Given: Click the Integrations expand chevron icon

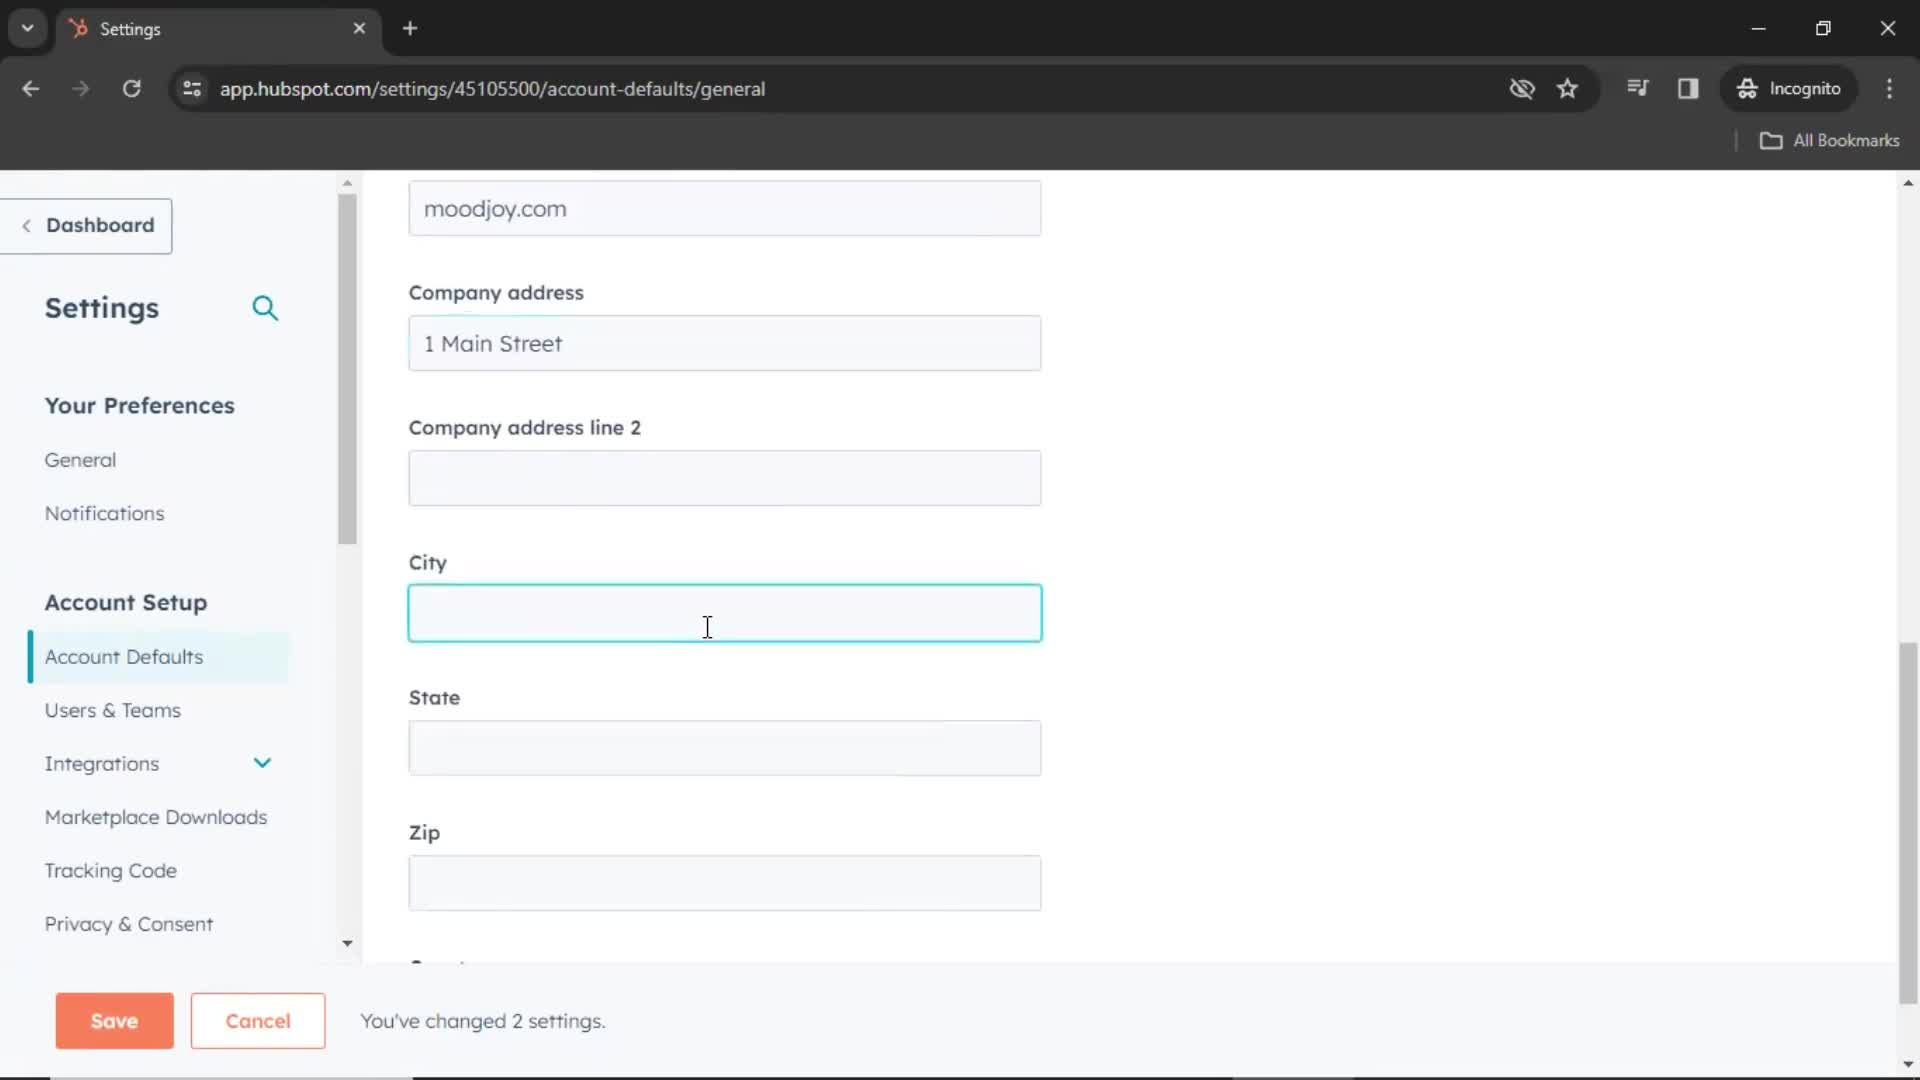Looking at the screenshot, I should [x=262, y=764].
